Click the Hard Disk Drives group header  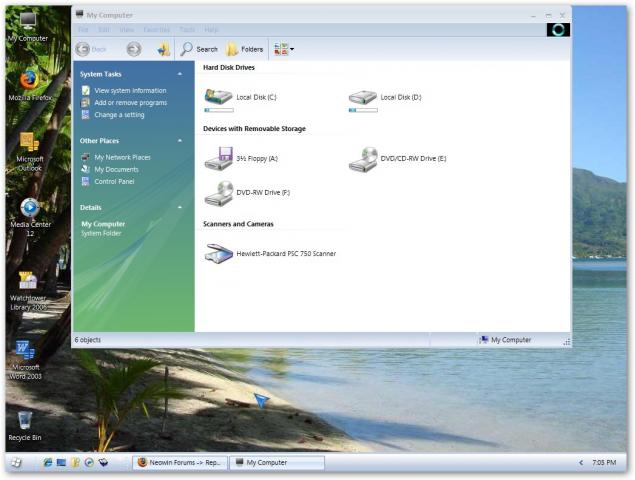(229, 68)
